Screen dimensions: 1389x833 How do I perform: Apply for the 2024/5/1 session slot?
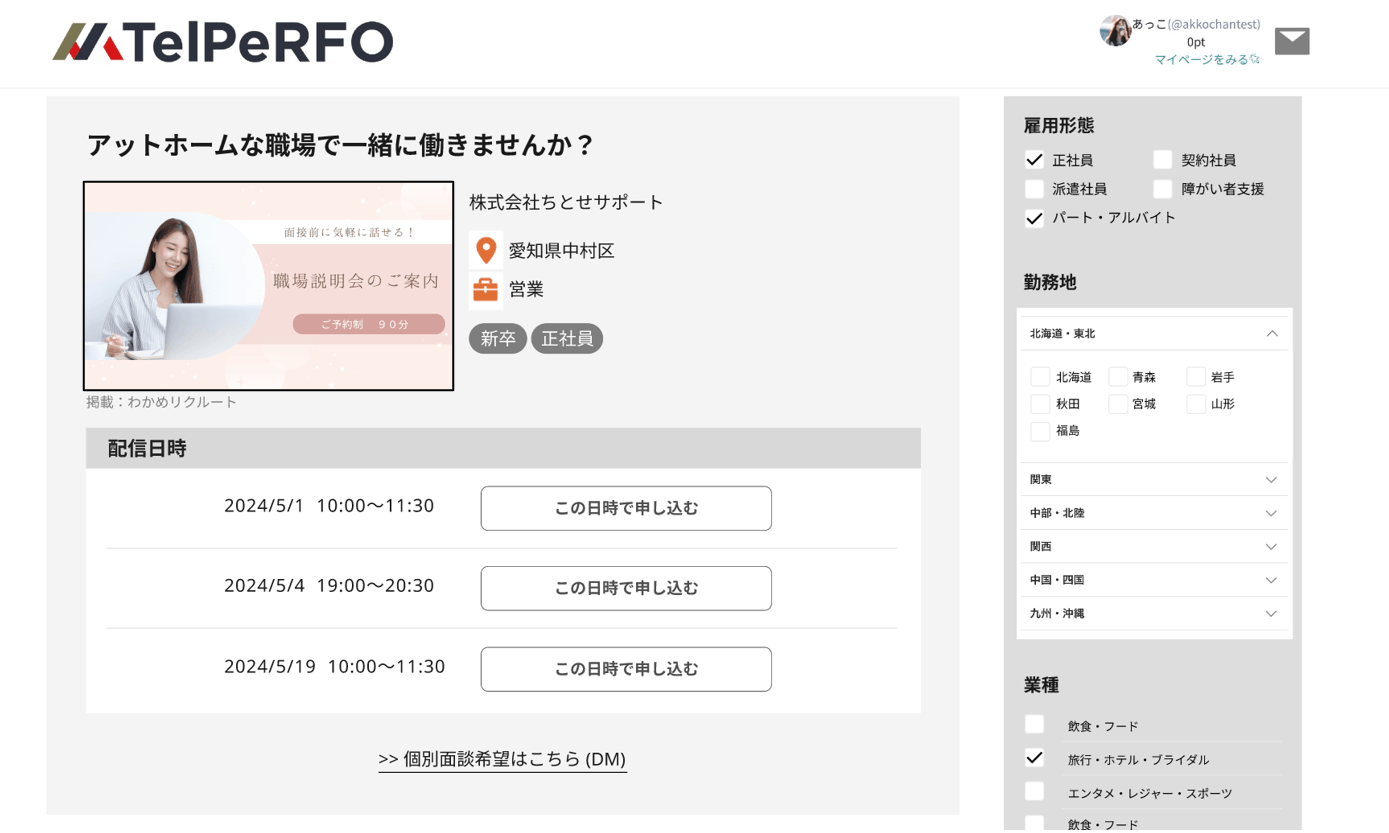click(625, 508)
